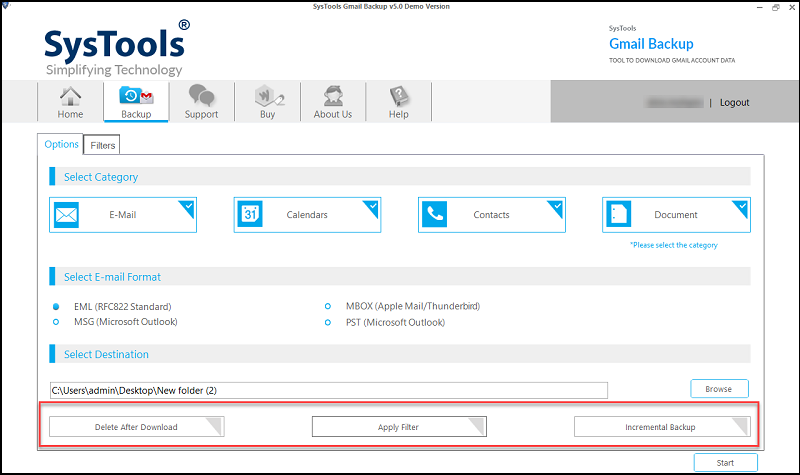Click the 'Please select the category' note

point(673,245)
